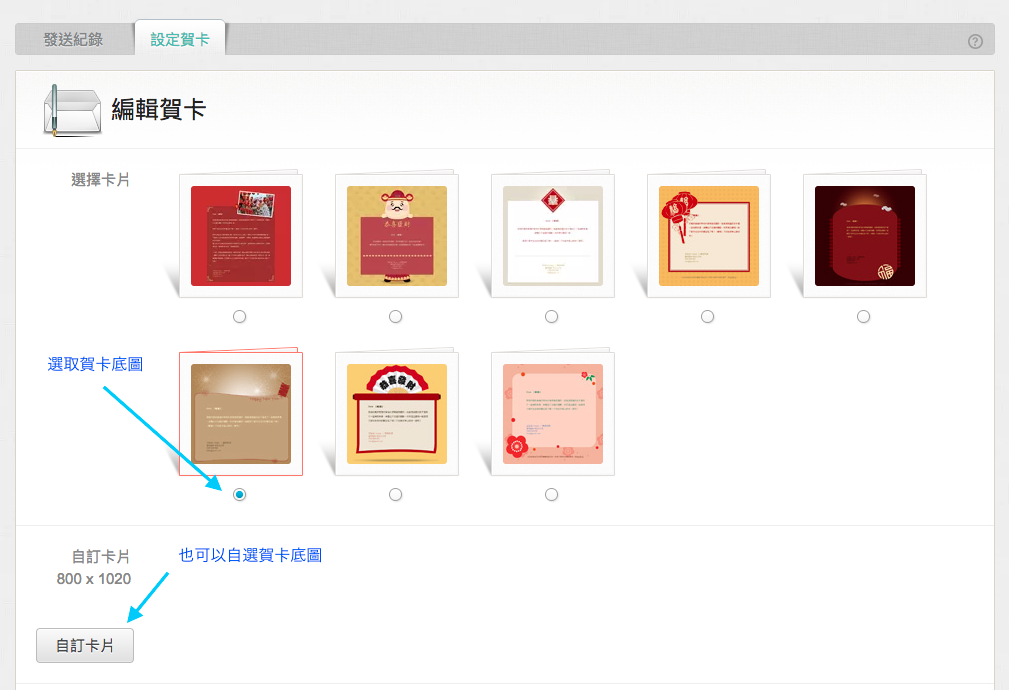
Task: Select the radio button under the red photo card
Action: coord(239,317)
